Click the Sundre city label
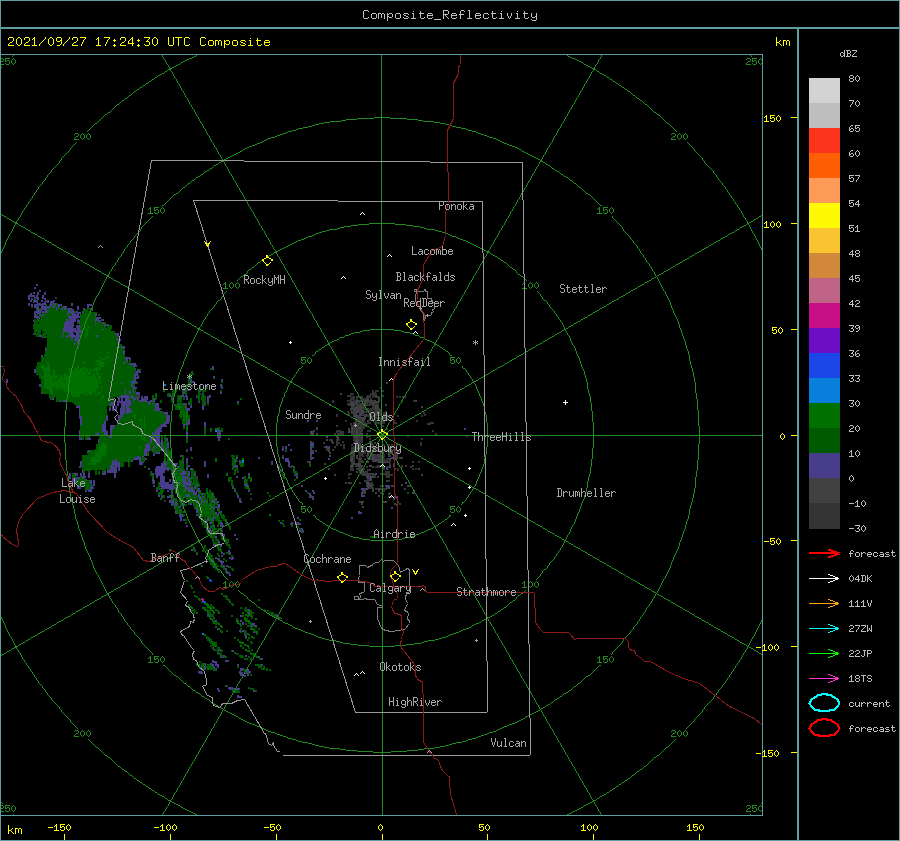This screenshot has height=841, width=900. coord(303,414)
